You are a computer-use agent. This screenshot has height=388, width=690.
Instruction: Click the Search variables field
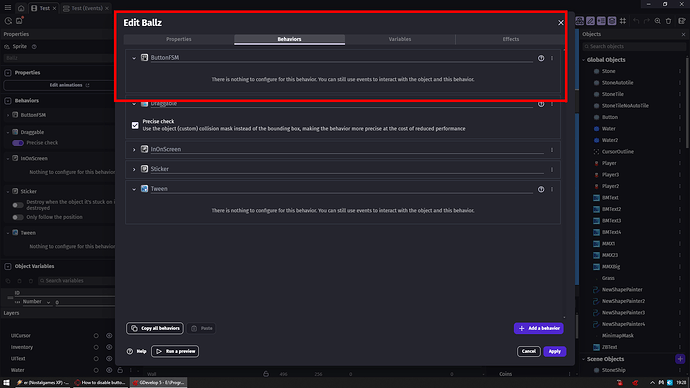pyautogui.click(x=76, y=281)
